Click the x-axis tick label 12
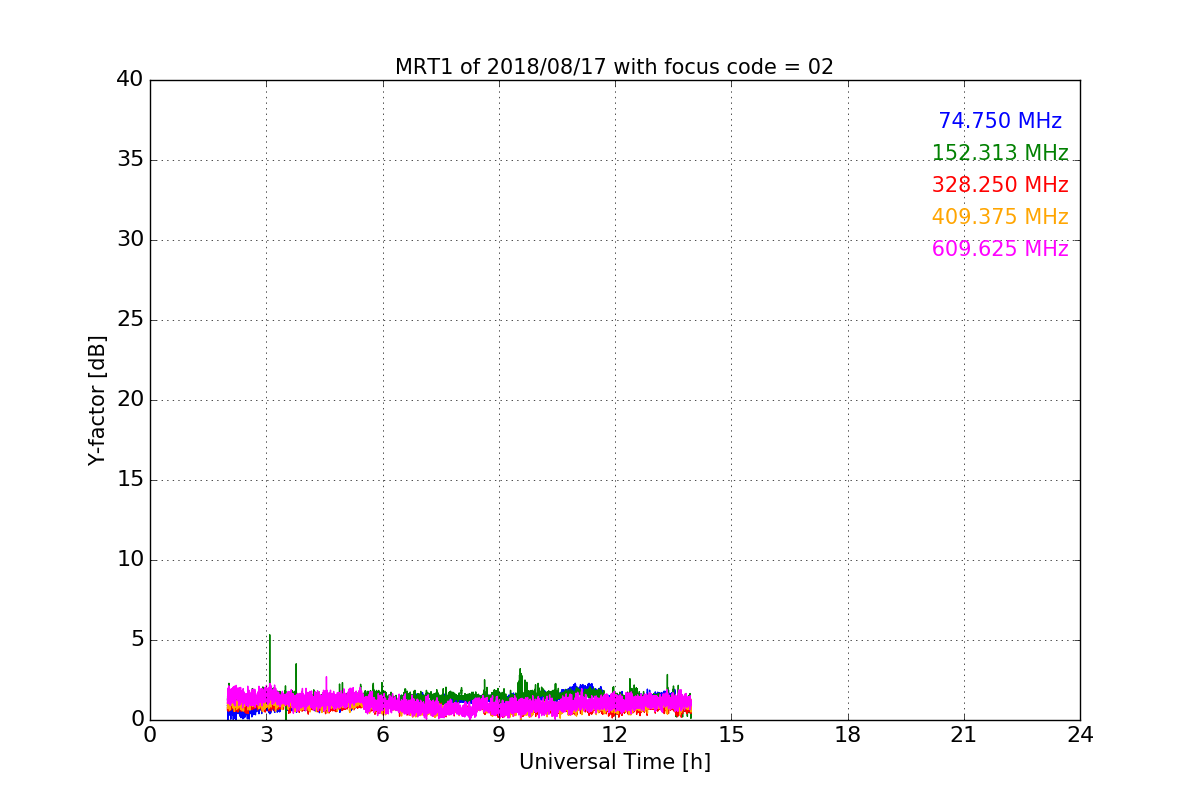Image resolution: width=1200 pixels, height=800 pixels. coord(615,735)
